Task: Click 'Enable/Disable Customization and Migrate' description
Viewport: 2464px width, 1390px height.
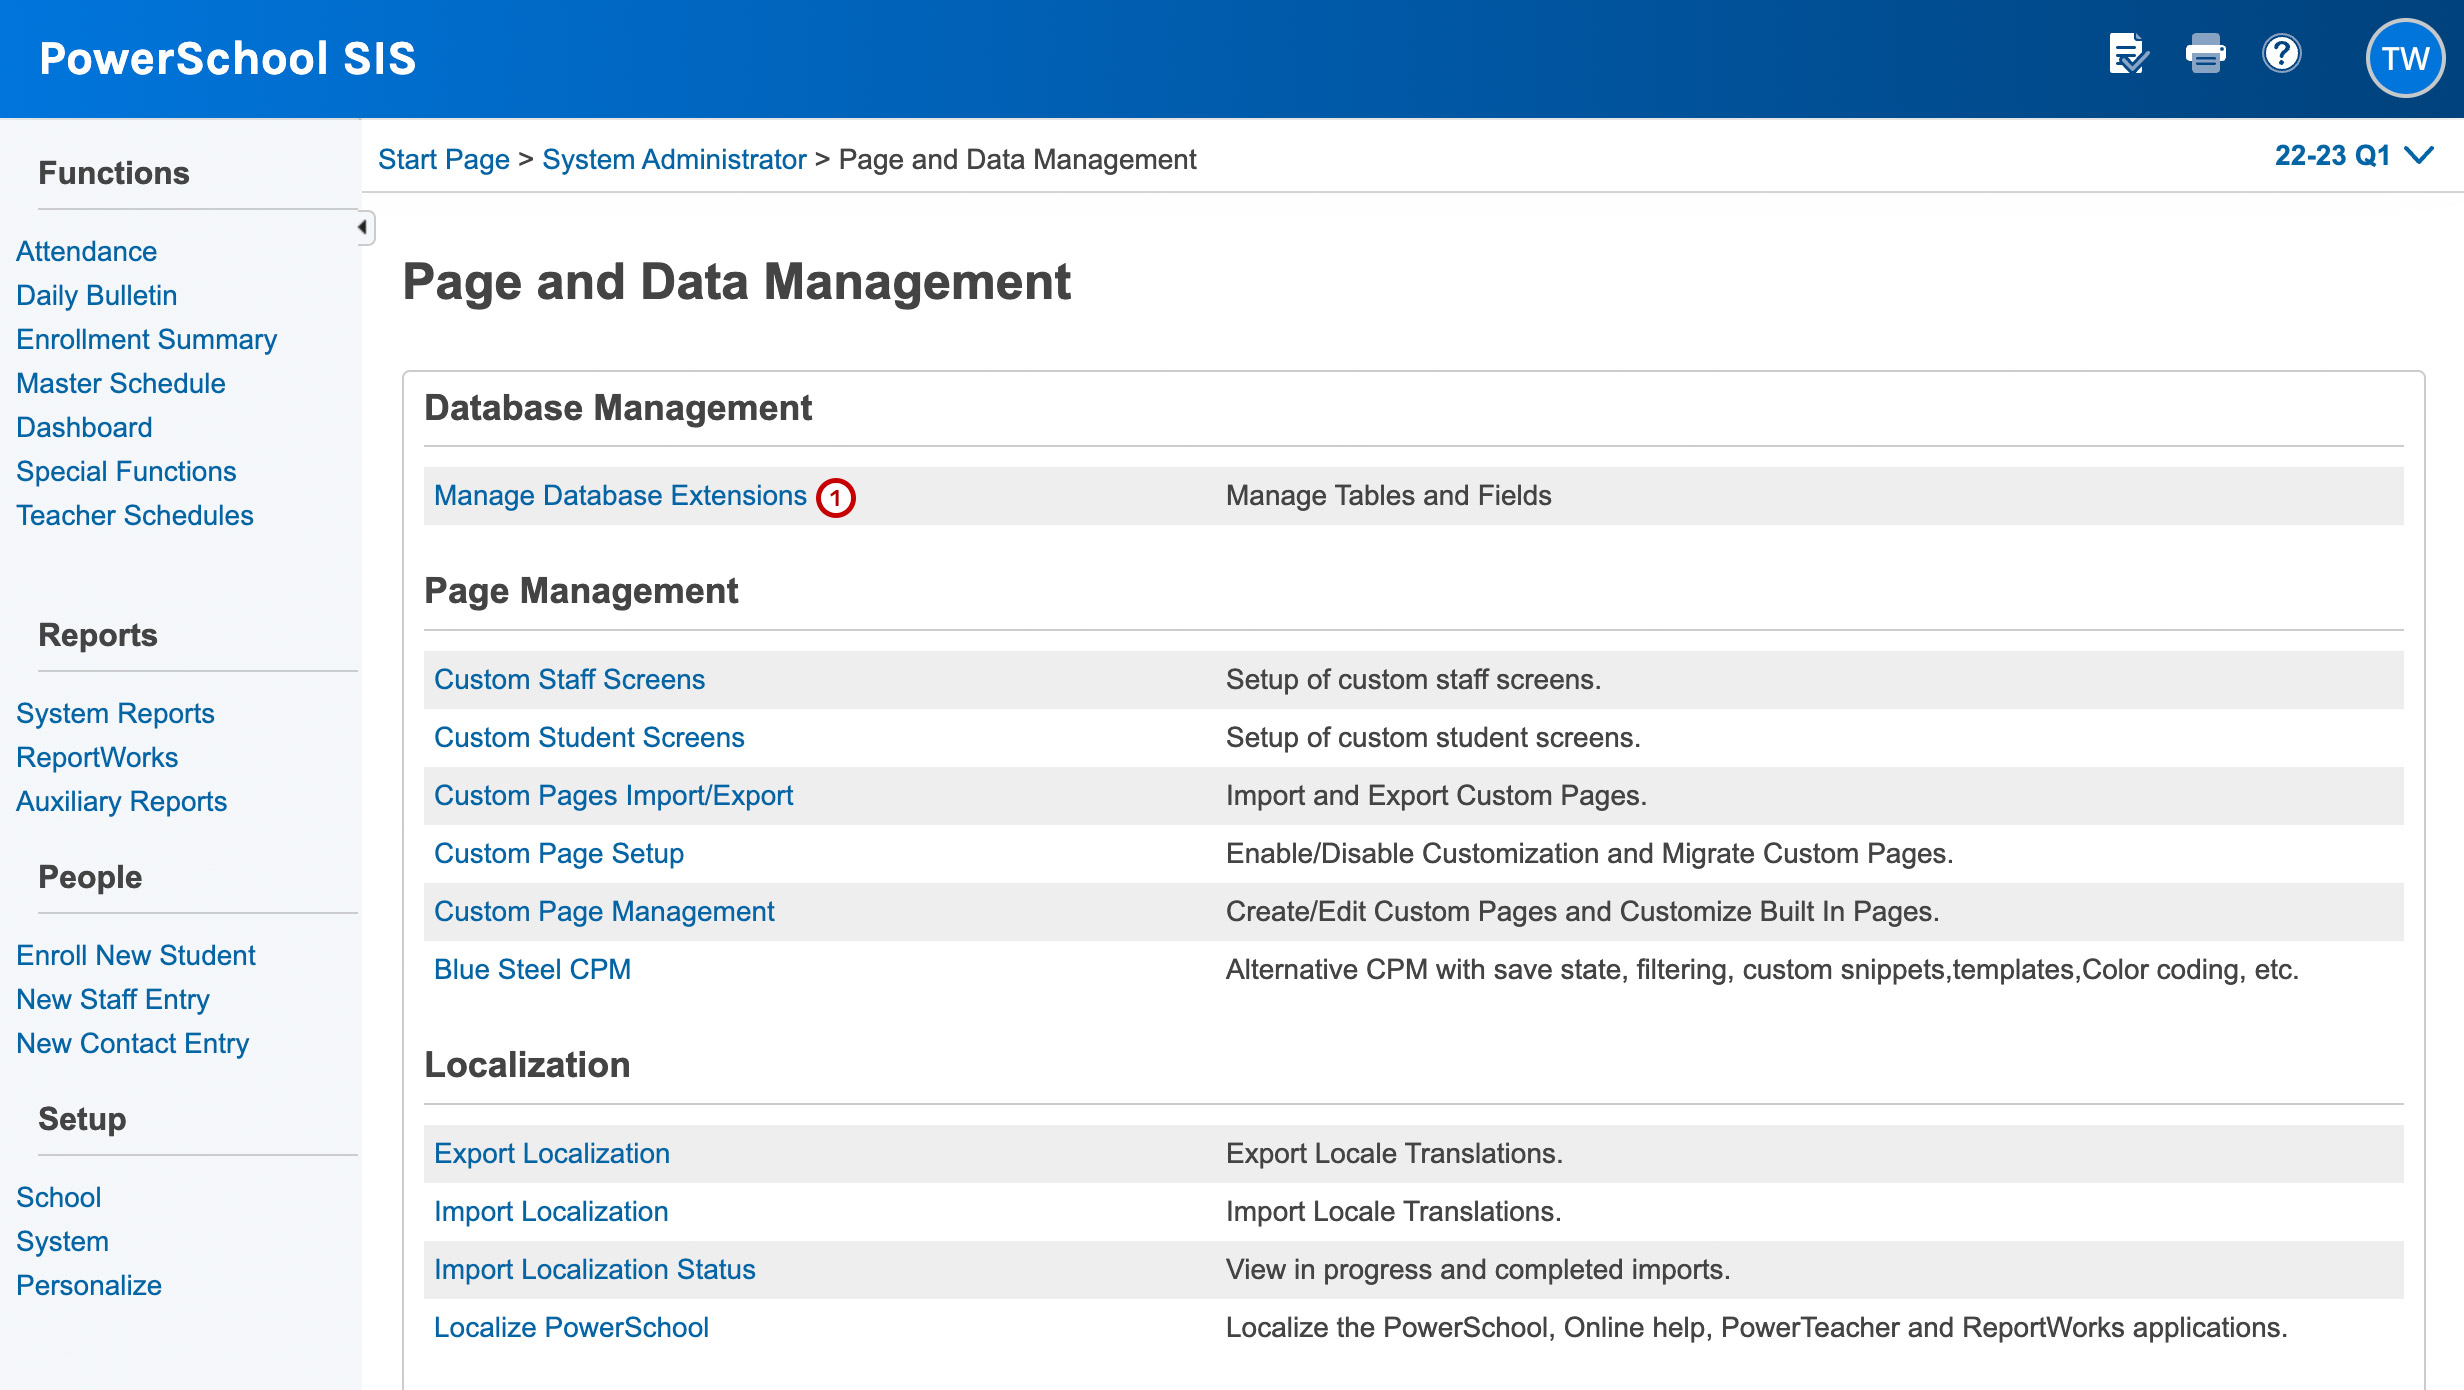Action: pos(1590,853)
